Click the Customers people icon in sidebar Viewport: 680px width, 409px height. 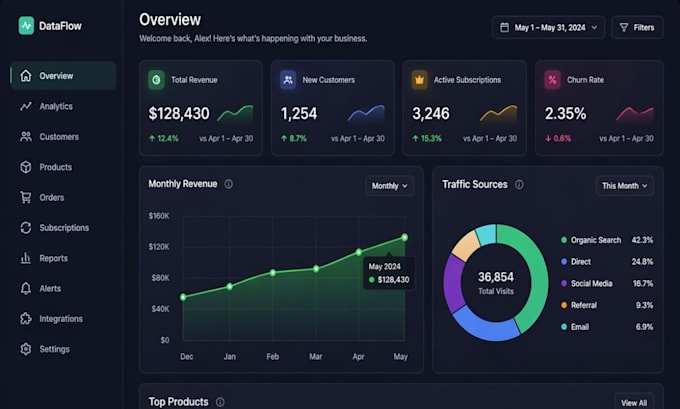point(26,137)
